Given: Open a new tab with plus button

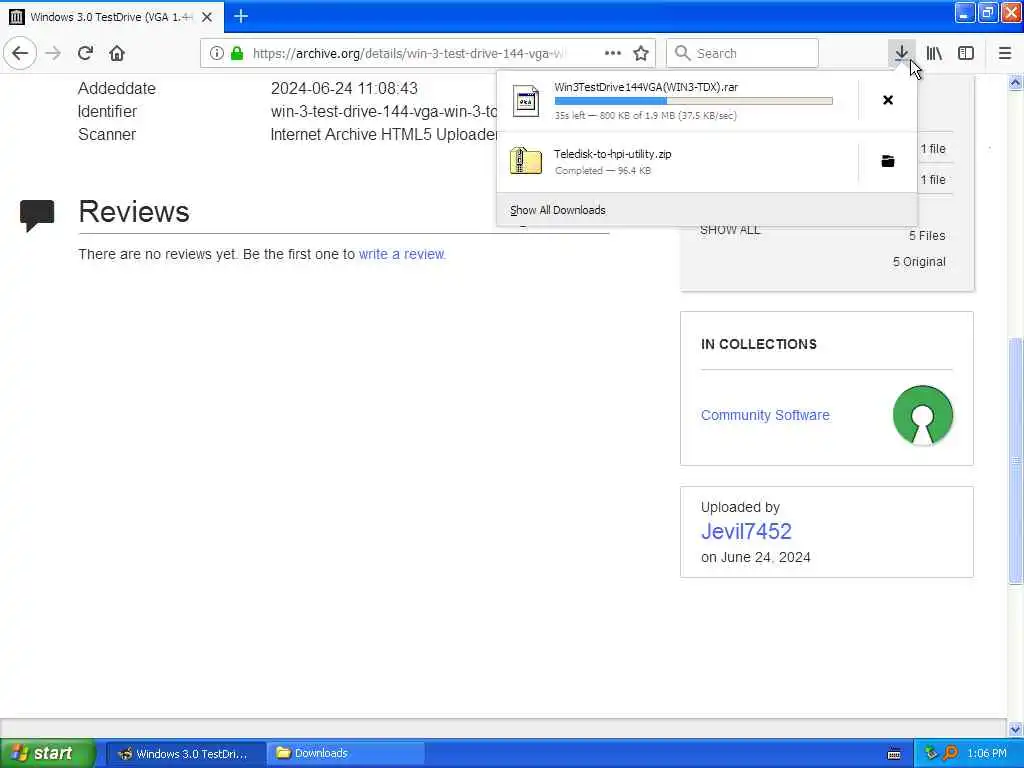Looking at the screenshot, I should click(241, 16).
